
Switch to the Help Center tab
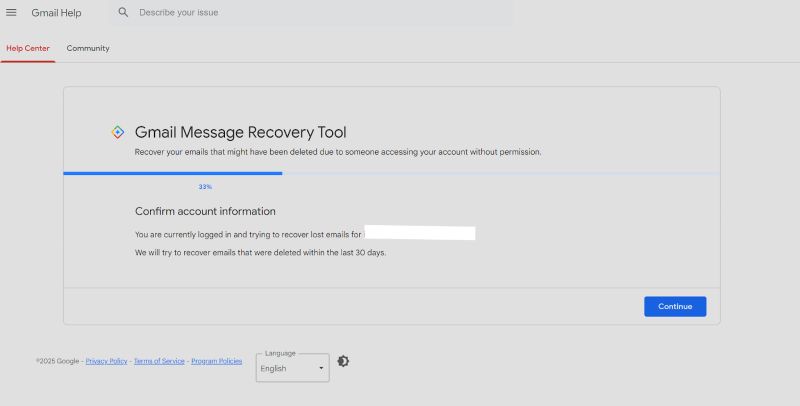(28, 48)
